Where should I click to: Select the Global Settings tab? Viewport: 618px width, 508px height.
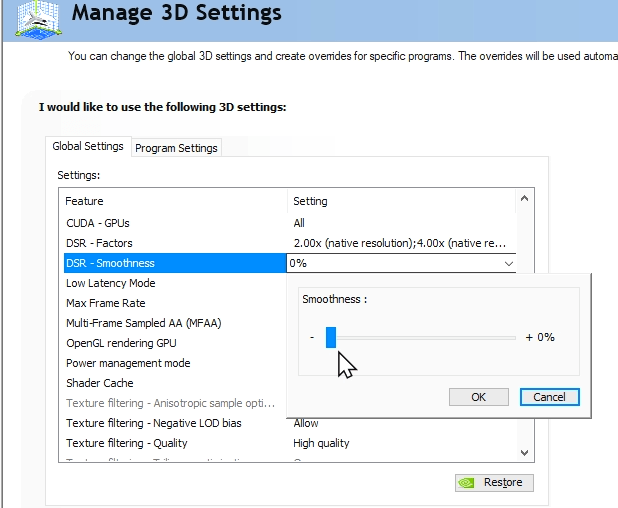pos(88,146)
